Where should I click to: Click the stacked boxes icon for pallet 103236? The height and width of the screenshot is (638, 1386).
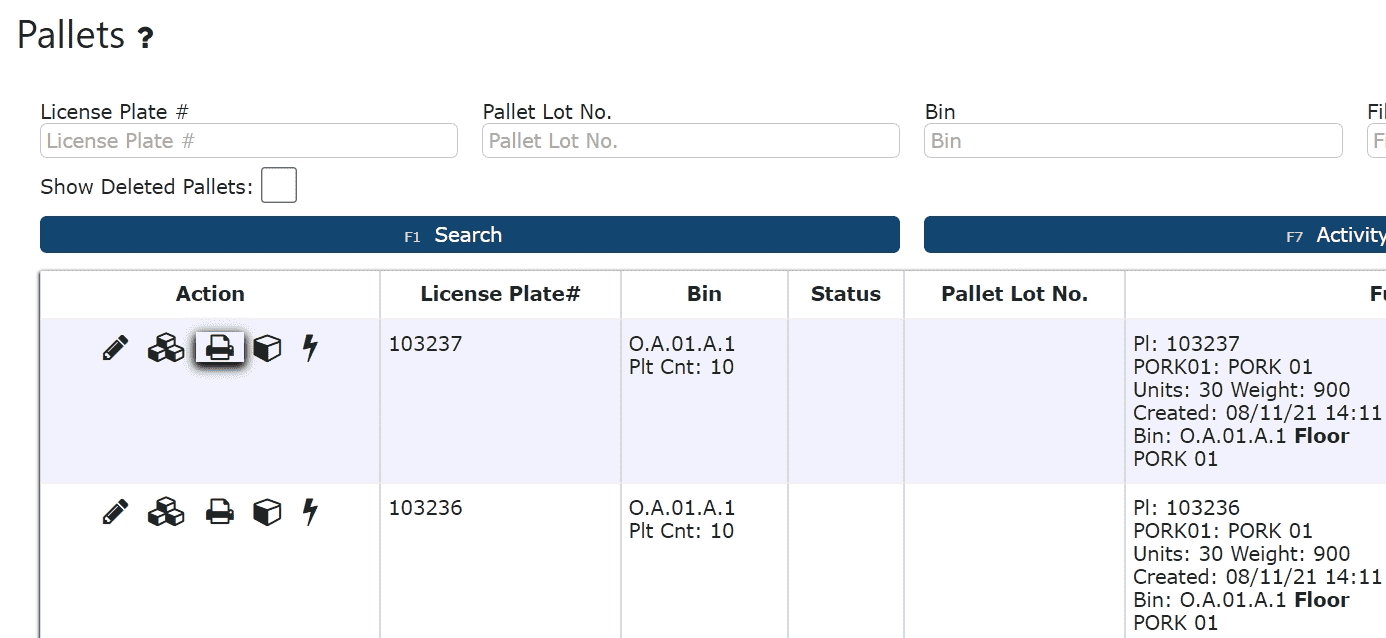tap(166, 512)
